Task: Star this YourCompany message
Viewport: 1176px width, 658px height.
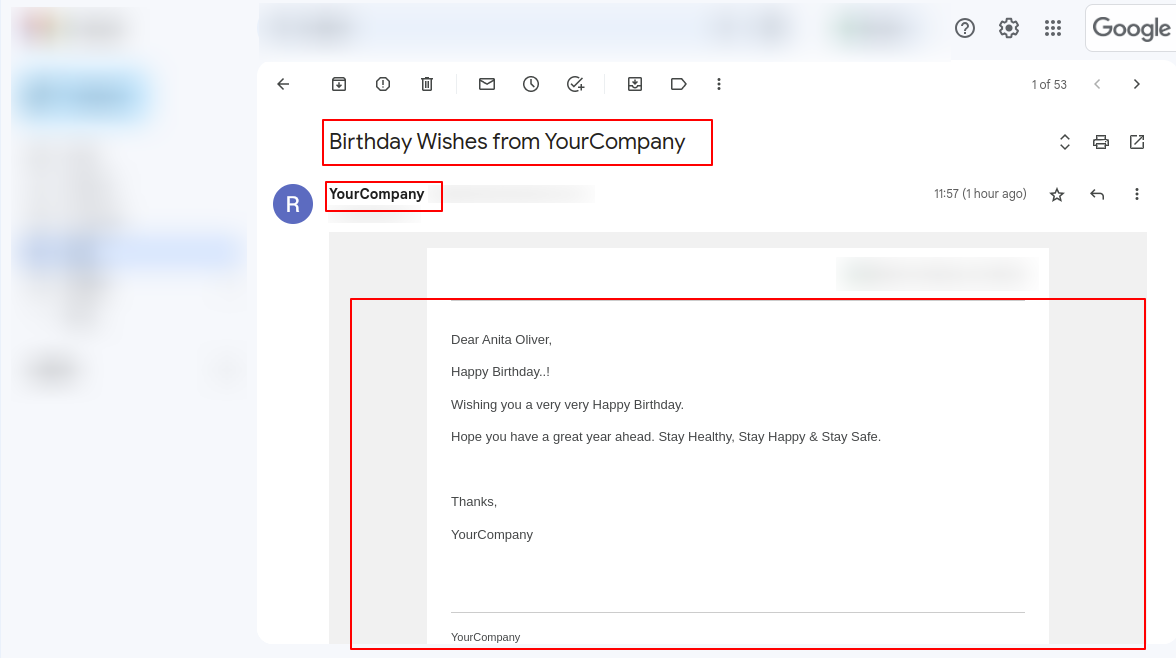Action: (1057, 195)
